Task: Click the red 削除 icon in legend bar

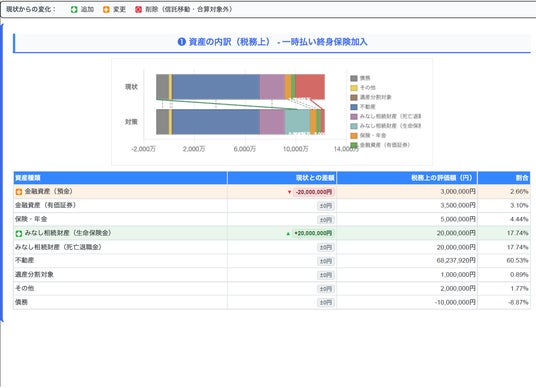Action: 138,10
